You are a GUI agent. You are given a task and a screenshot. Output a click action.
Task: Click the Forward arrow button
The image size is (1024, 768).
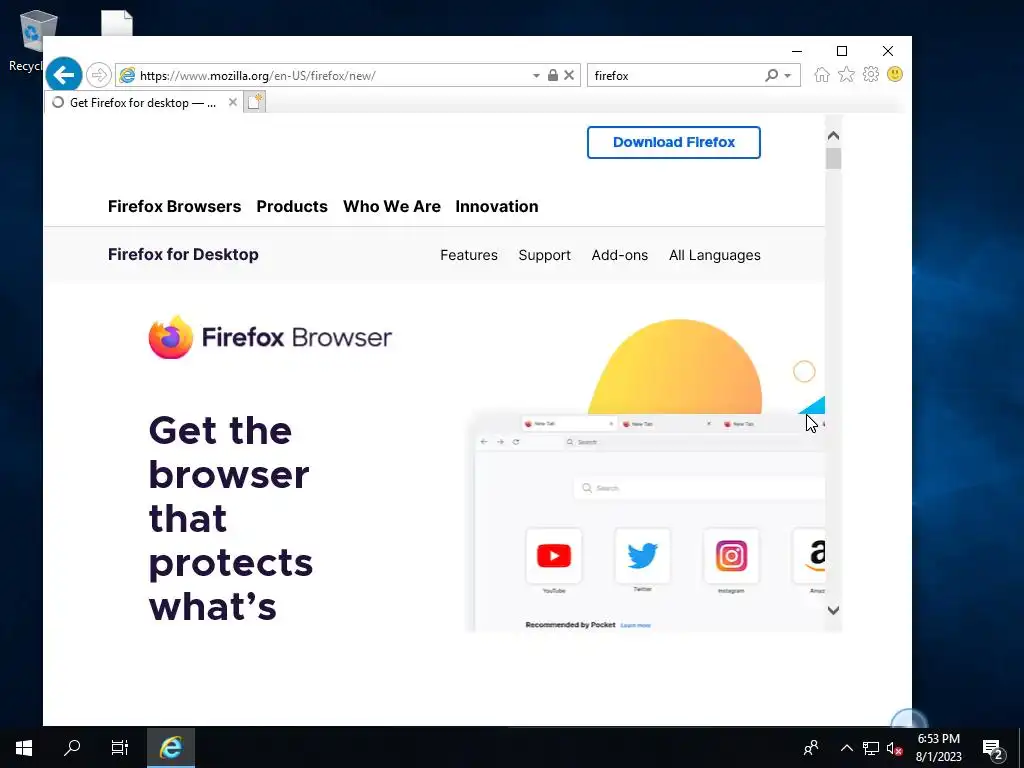[99, 75]
